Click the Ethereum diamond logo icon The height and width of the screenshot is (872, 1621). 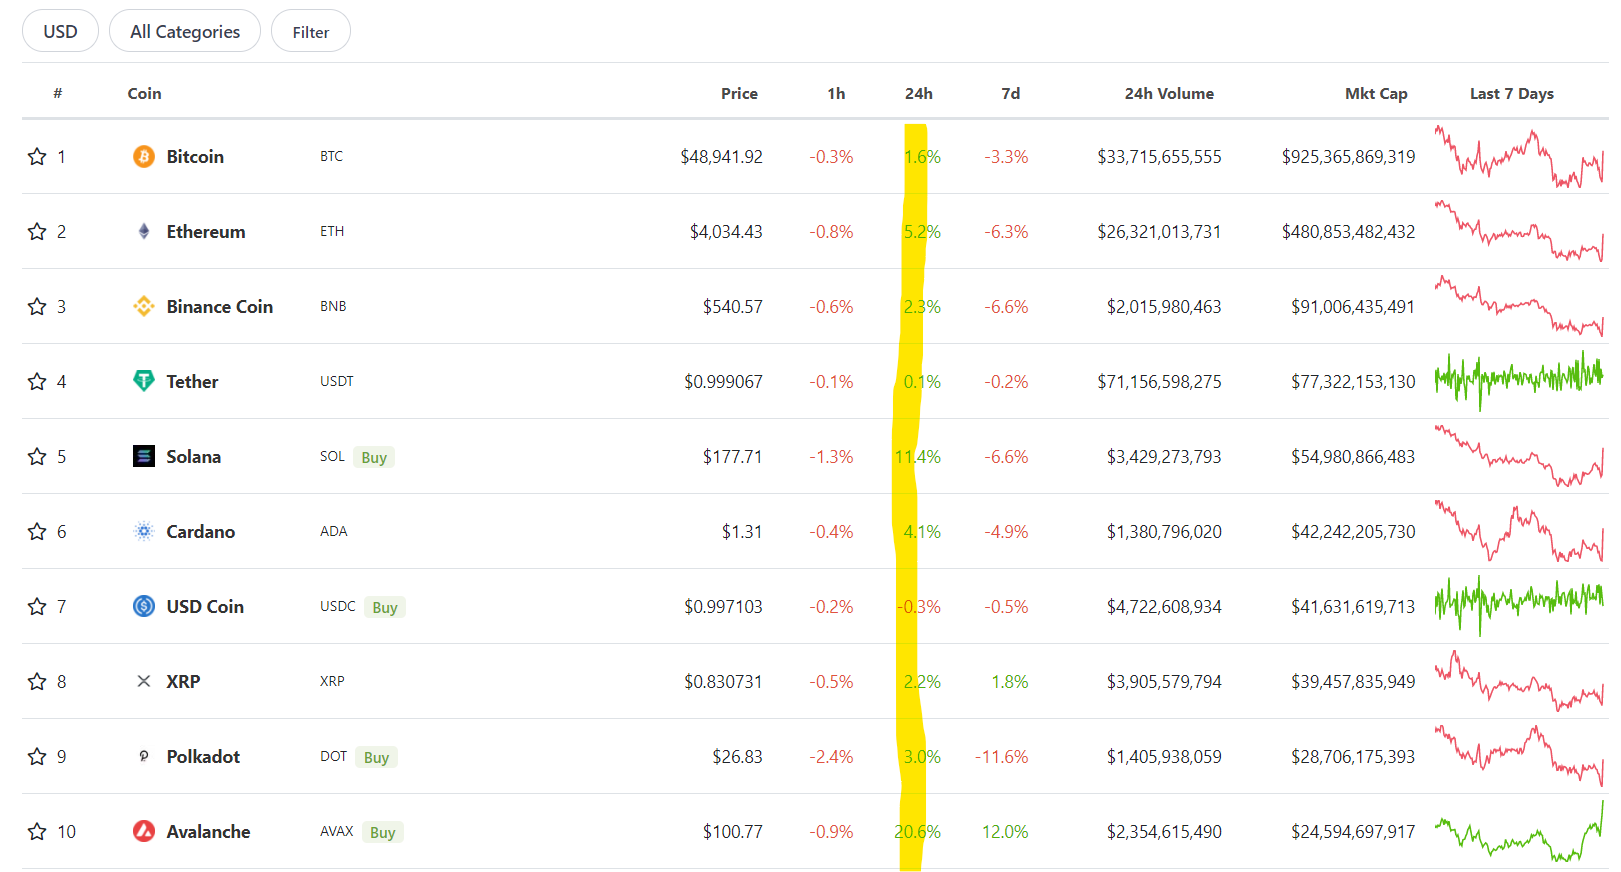tap(144, 231)
